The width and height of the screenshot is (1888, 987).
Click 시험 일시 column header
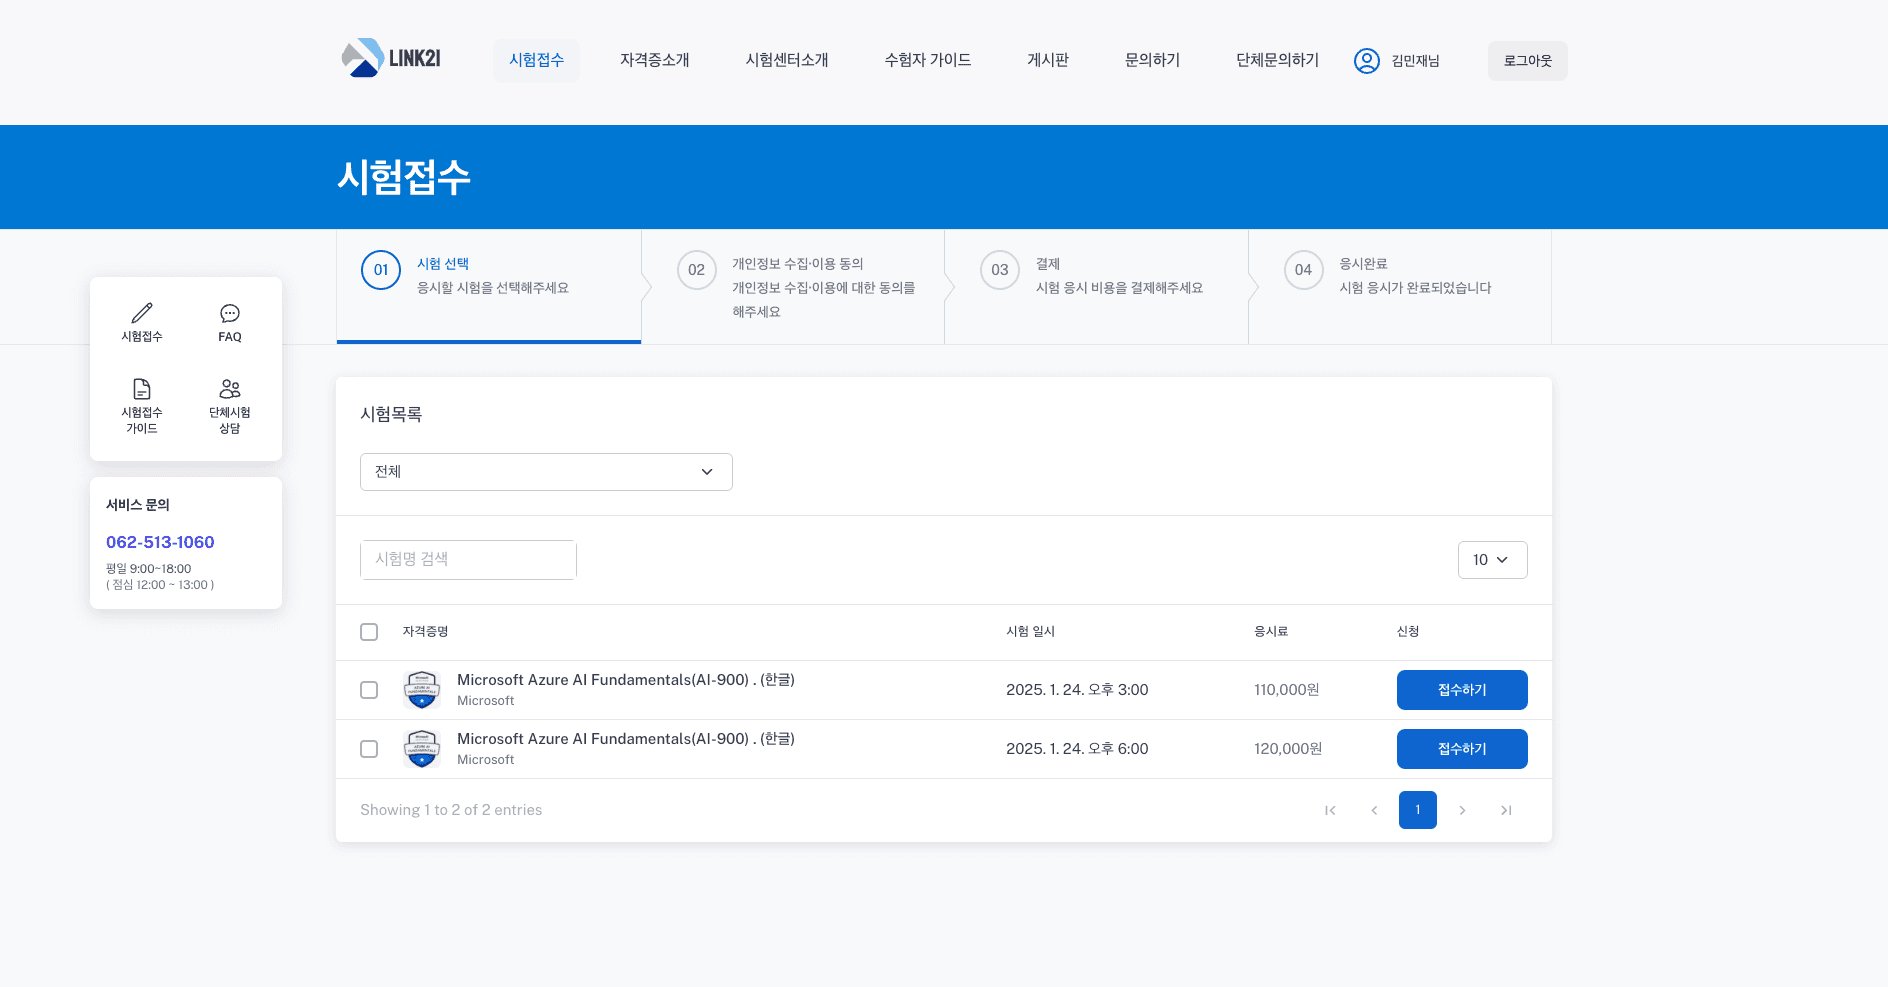tap(1031, 632)
